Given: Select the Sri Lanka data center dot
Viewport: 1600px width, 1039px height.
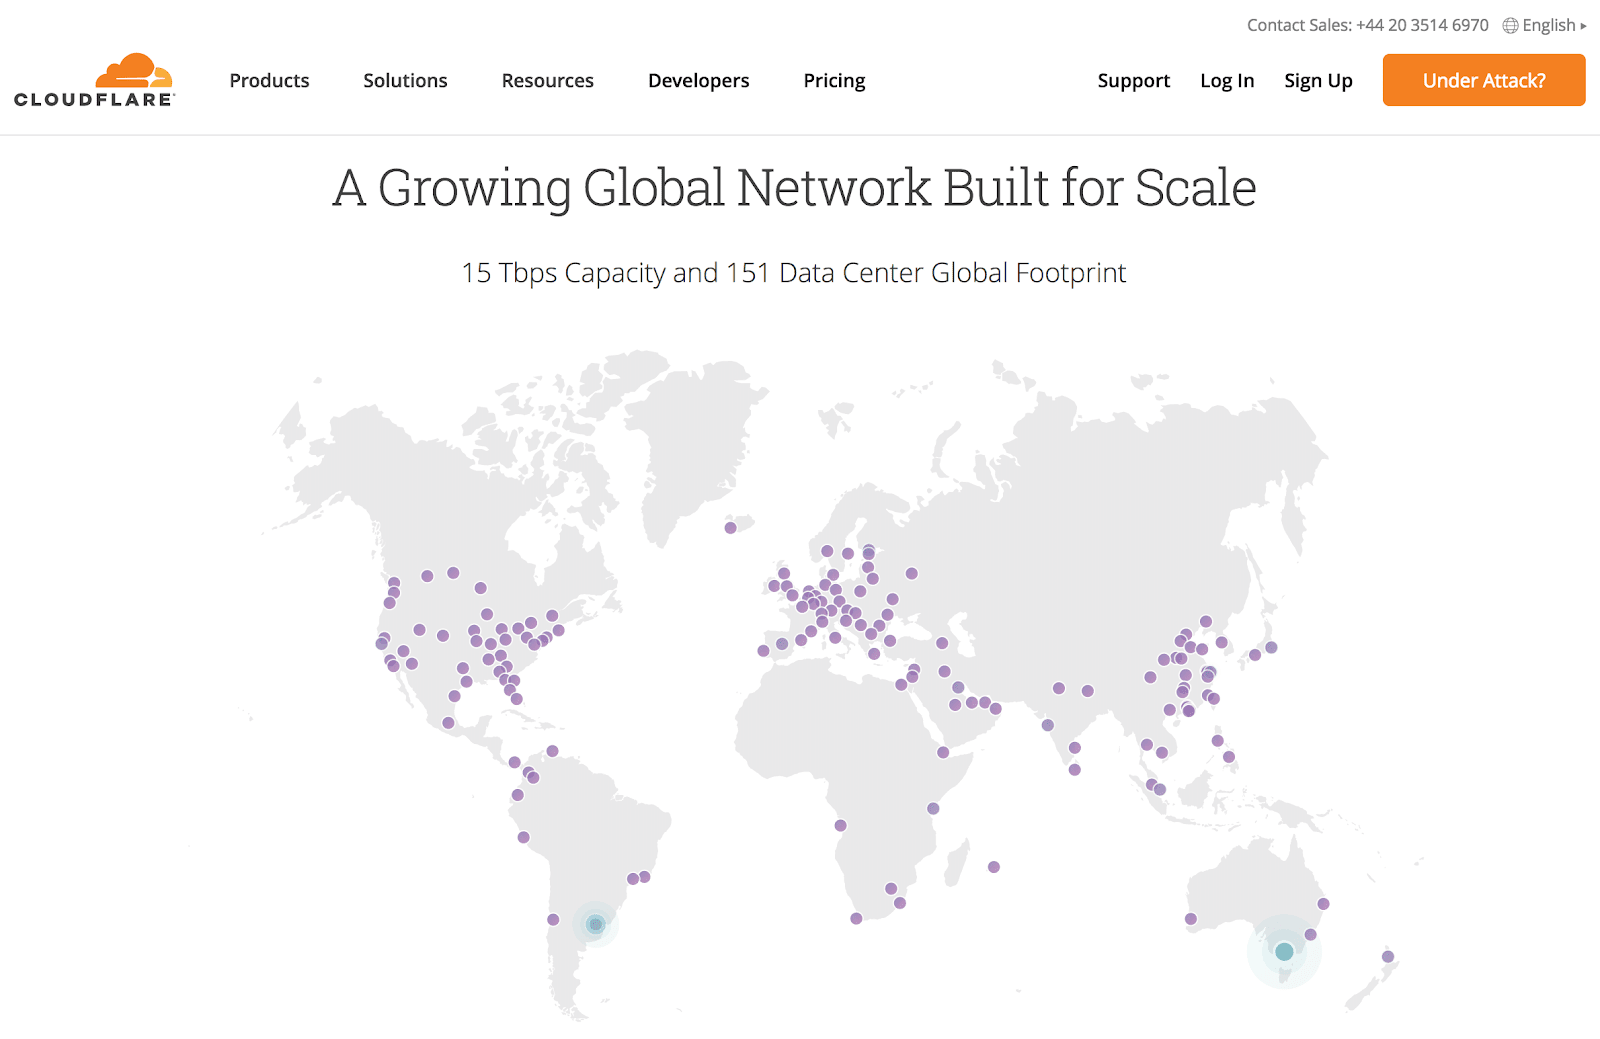Looking at the screenshot, I should 1075,770.
